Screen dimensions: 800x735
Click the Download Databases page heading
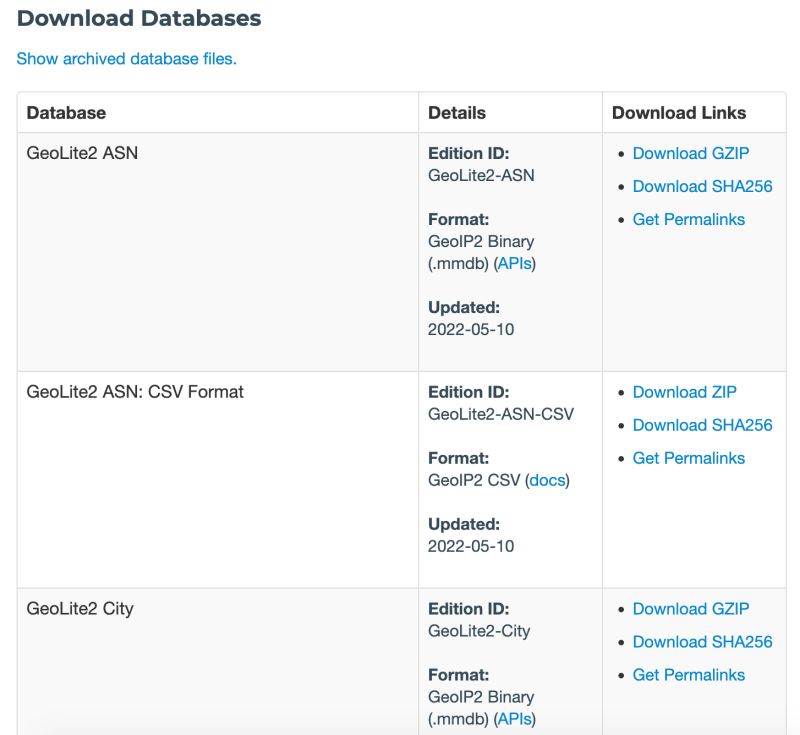[x=142, y=18]
